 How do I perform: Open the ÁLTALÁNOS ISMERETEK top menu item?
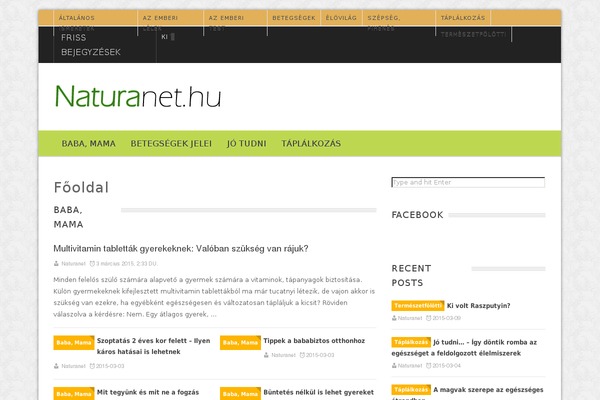tap(77, 23)
